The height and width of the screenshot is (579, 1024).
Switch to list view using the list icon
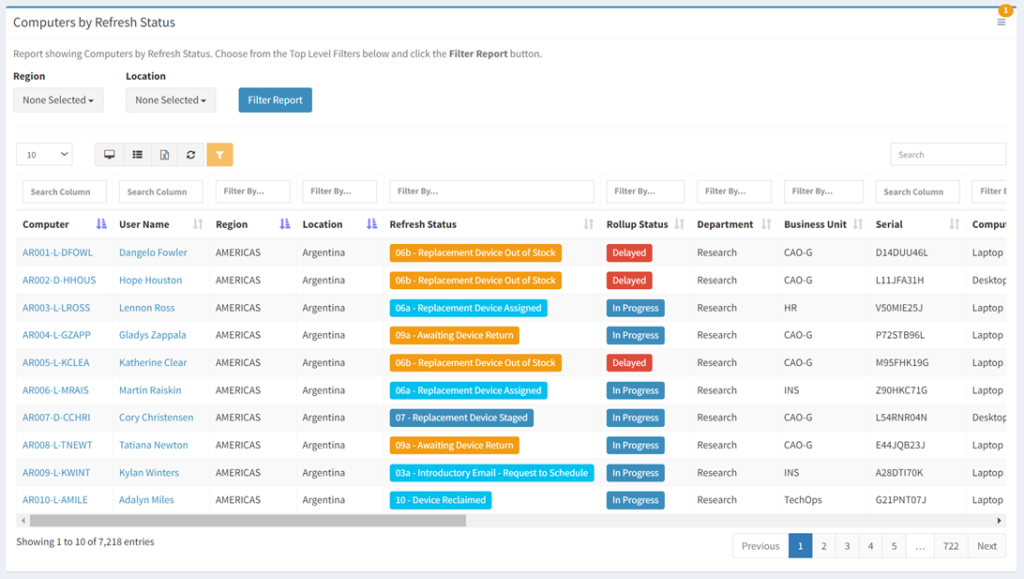137,154
